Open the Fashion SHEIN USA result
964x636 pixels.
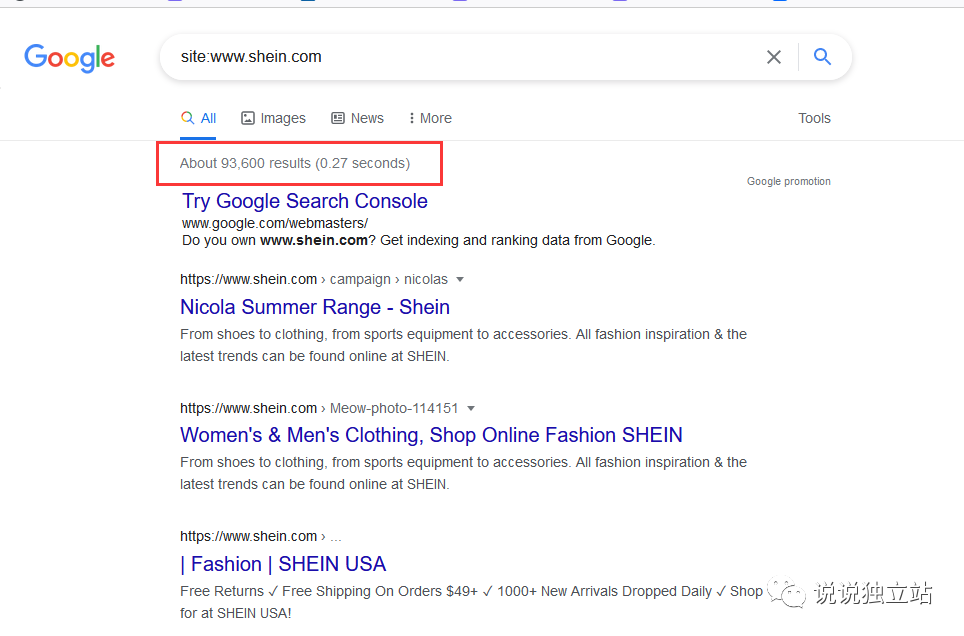pyautogui.click(x=283, y=564)
